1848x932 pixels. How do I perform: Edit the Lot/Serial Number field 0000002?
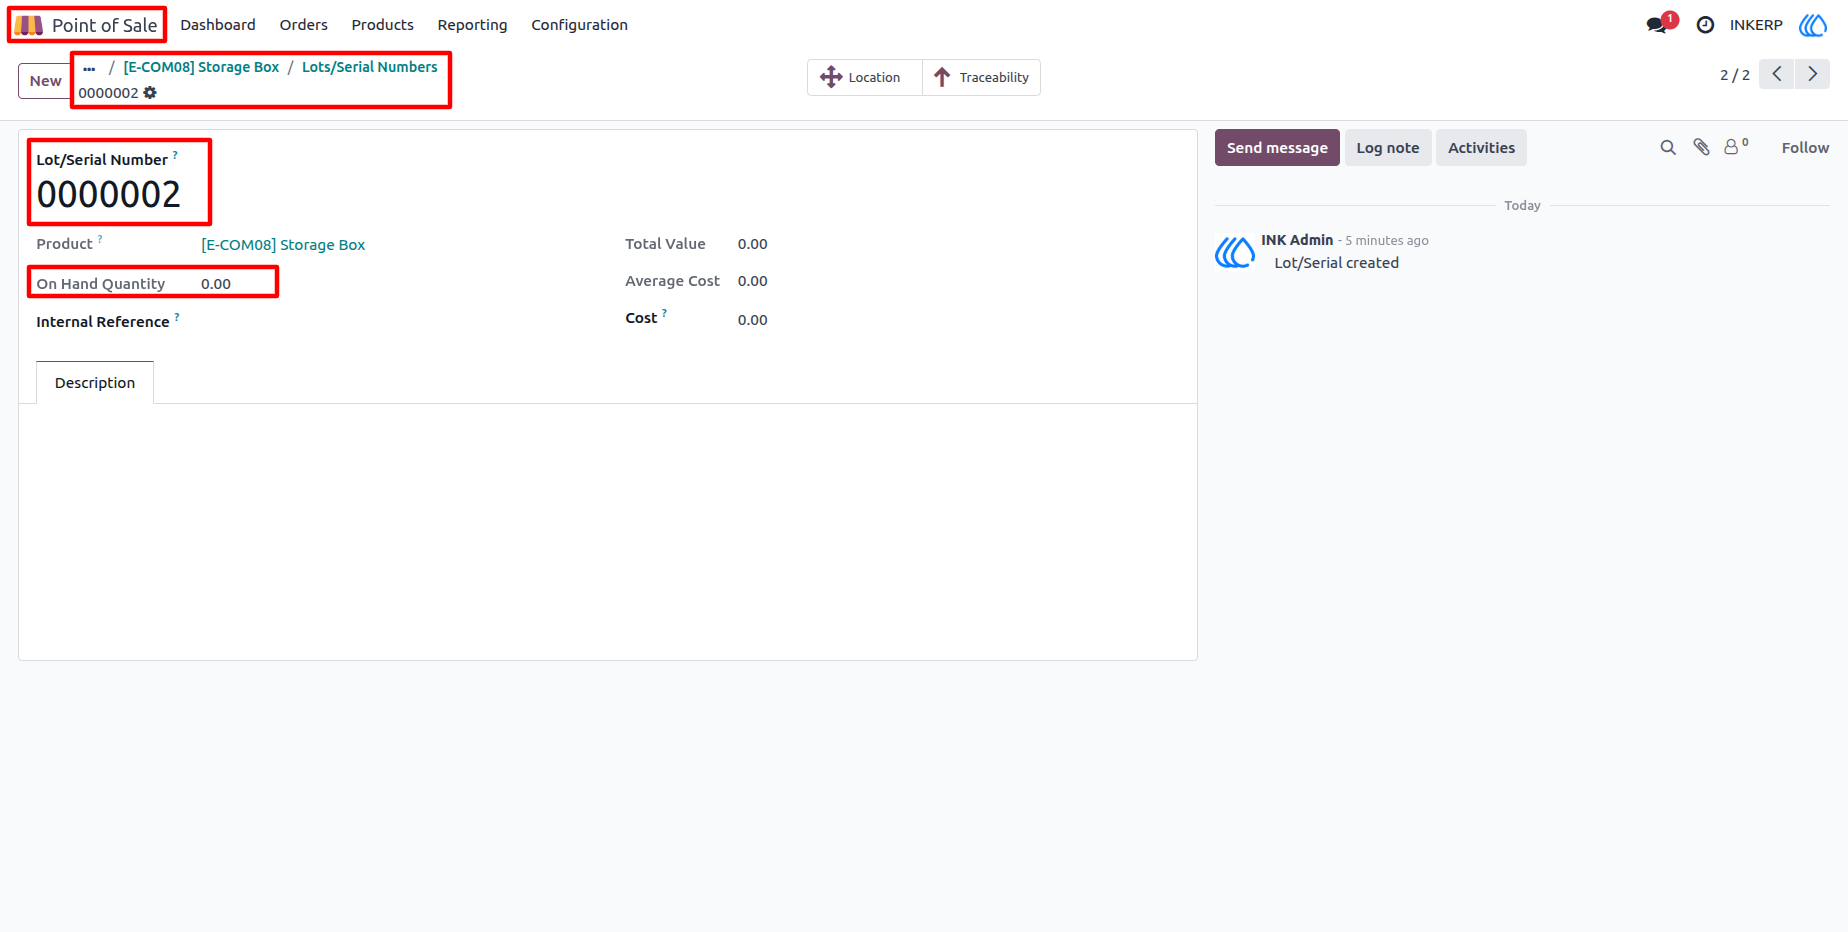coord(109,194)
